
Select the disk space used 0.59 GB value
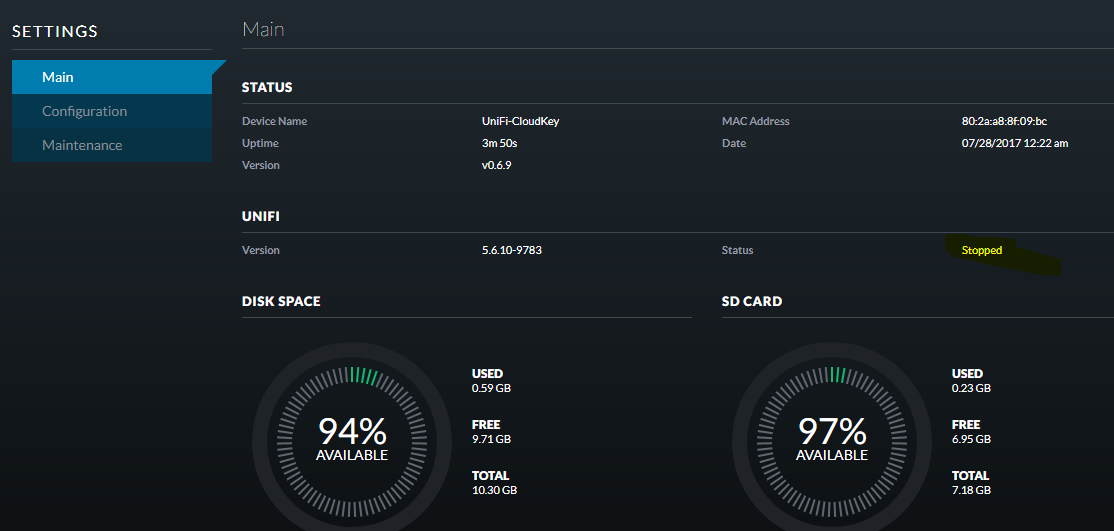[x=491, y=388]
